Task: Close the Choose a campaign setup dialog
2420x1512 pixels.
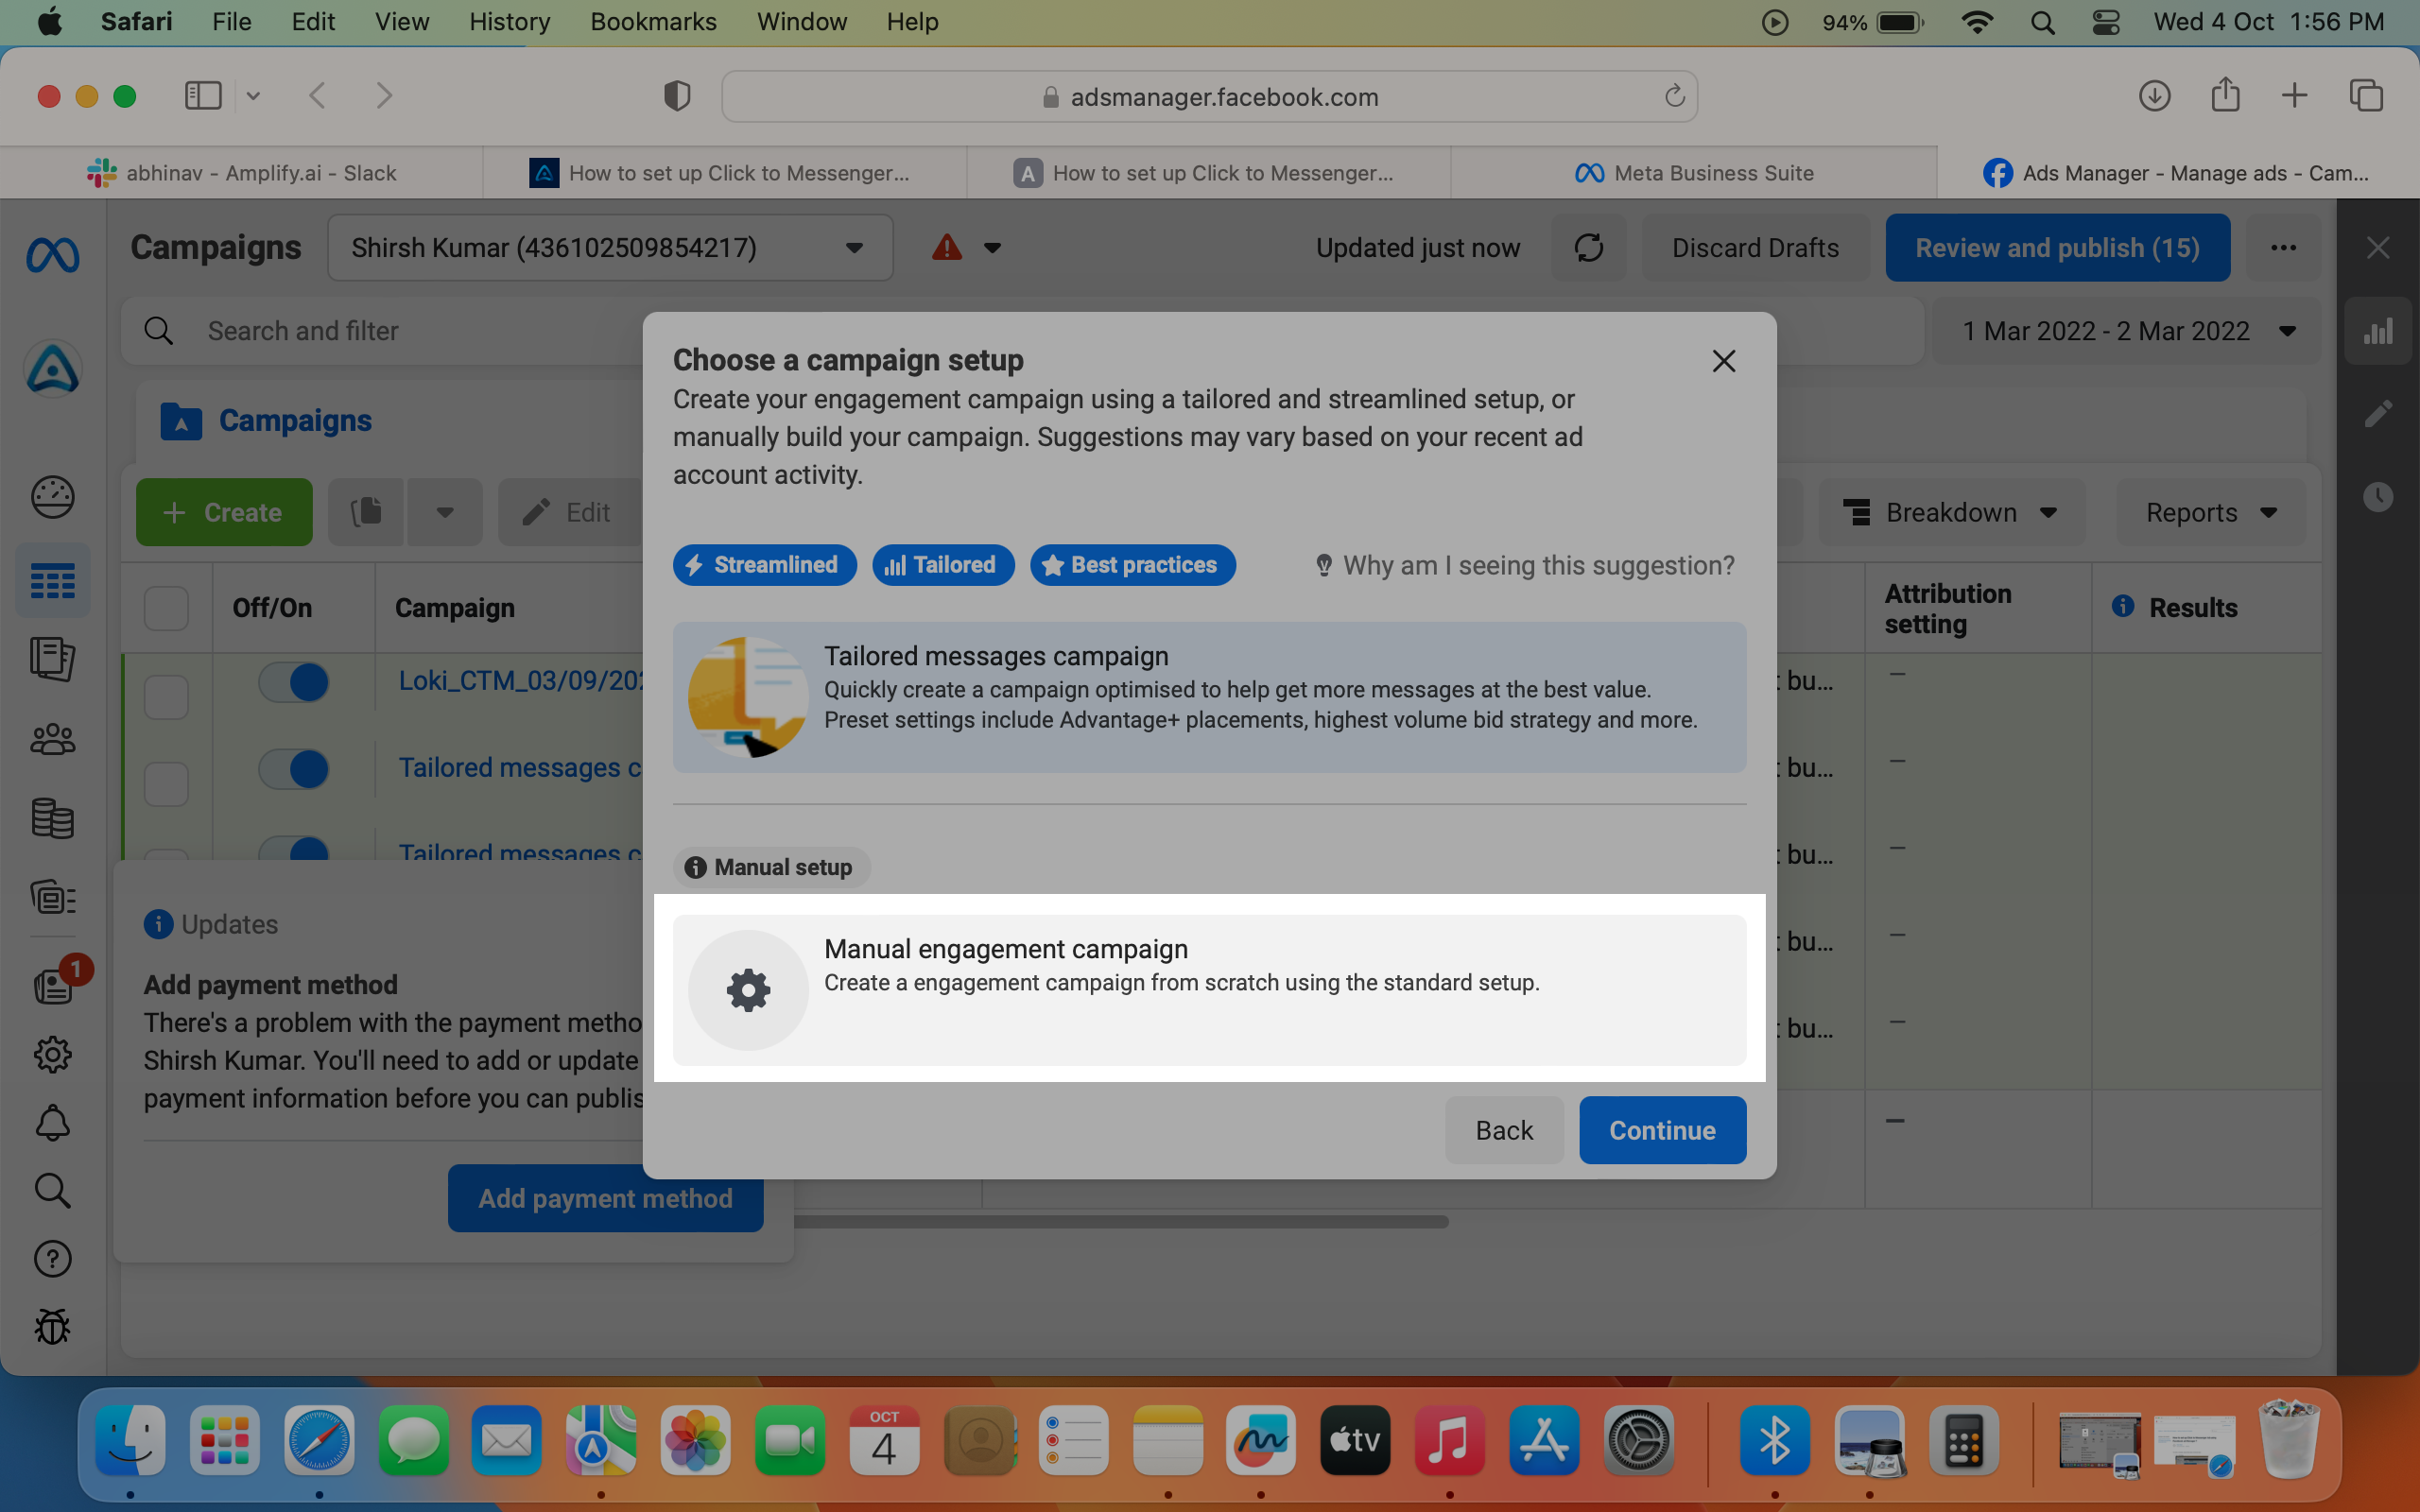Action: click(x=1723, y=361)
